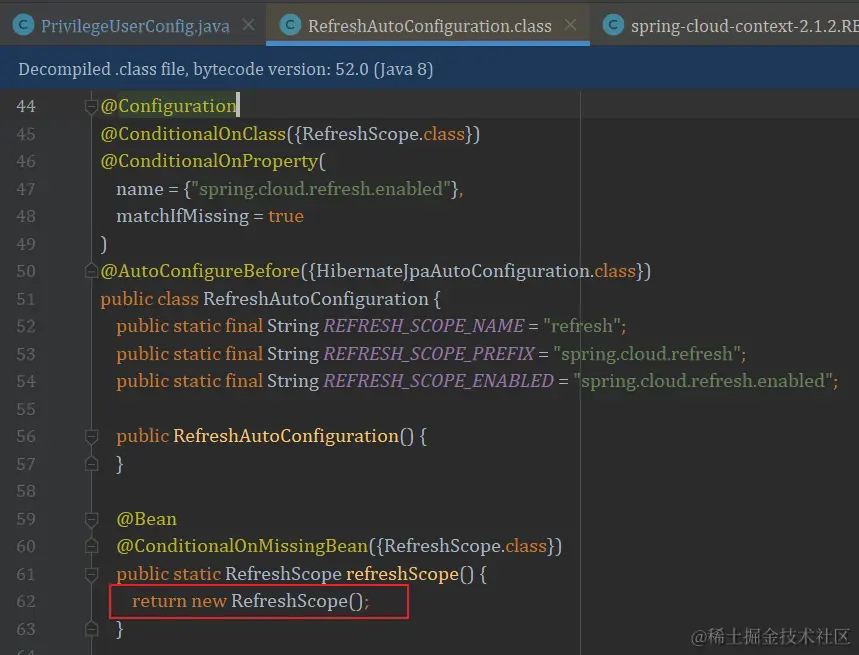Toggle the fold end marker at line 57

click(x=91, y=464)
